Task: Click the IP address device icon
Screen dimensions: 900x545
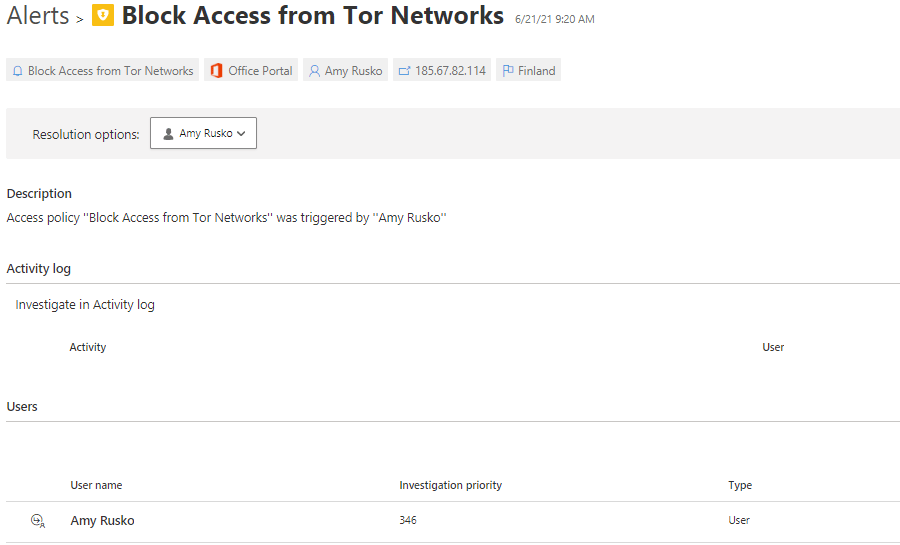Action: click(x=404, y=71)
